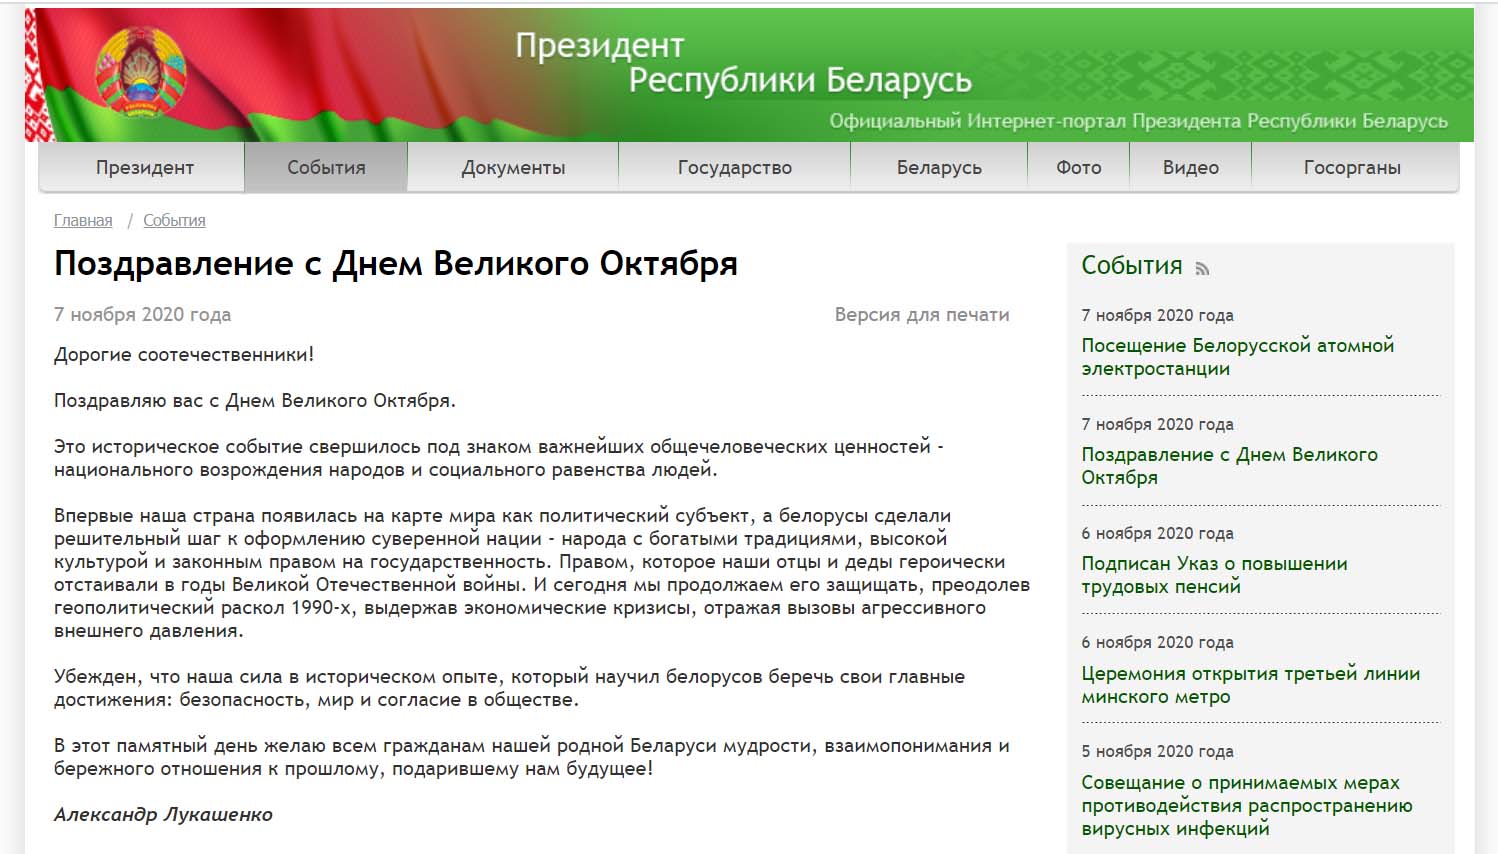Viewport: 1498px width, 854px height.
Task: Click the События sidebar heading
Action: coord(1131,265)
